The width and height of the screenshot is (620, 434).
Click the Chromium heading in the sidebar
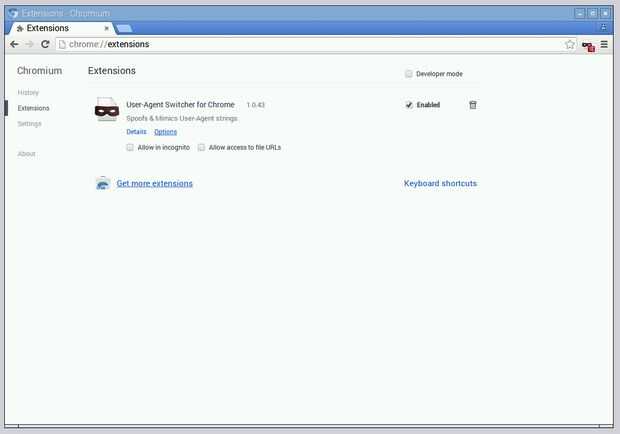click(40, 71)
